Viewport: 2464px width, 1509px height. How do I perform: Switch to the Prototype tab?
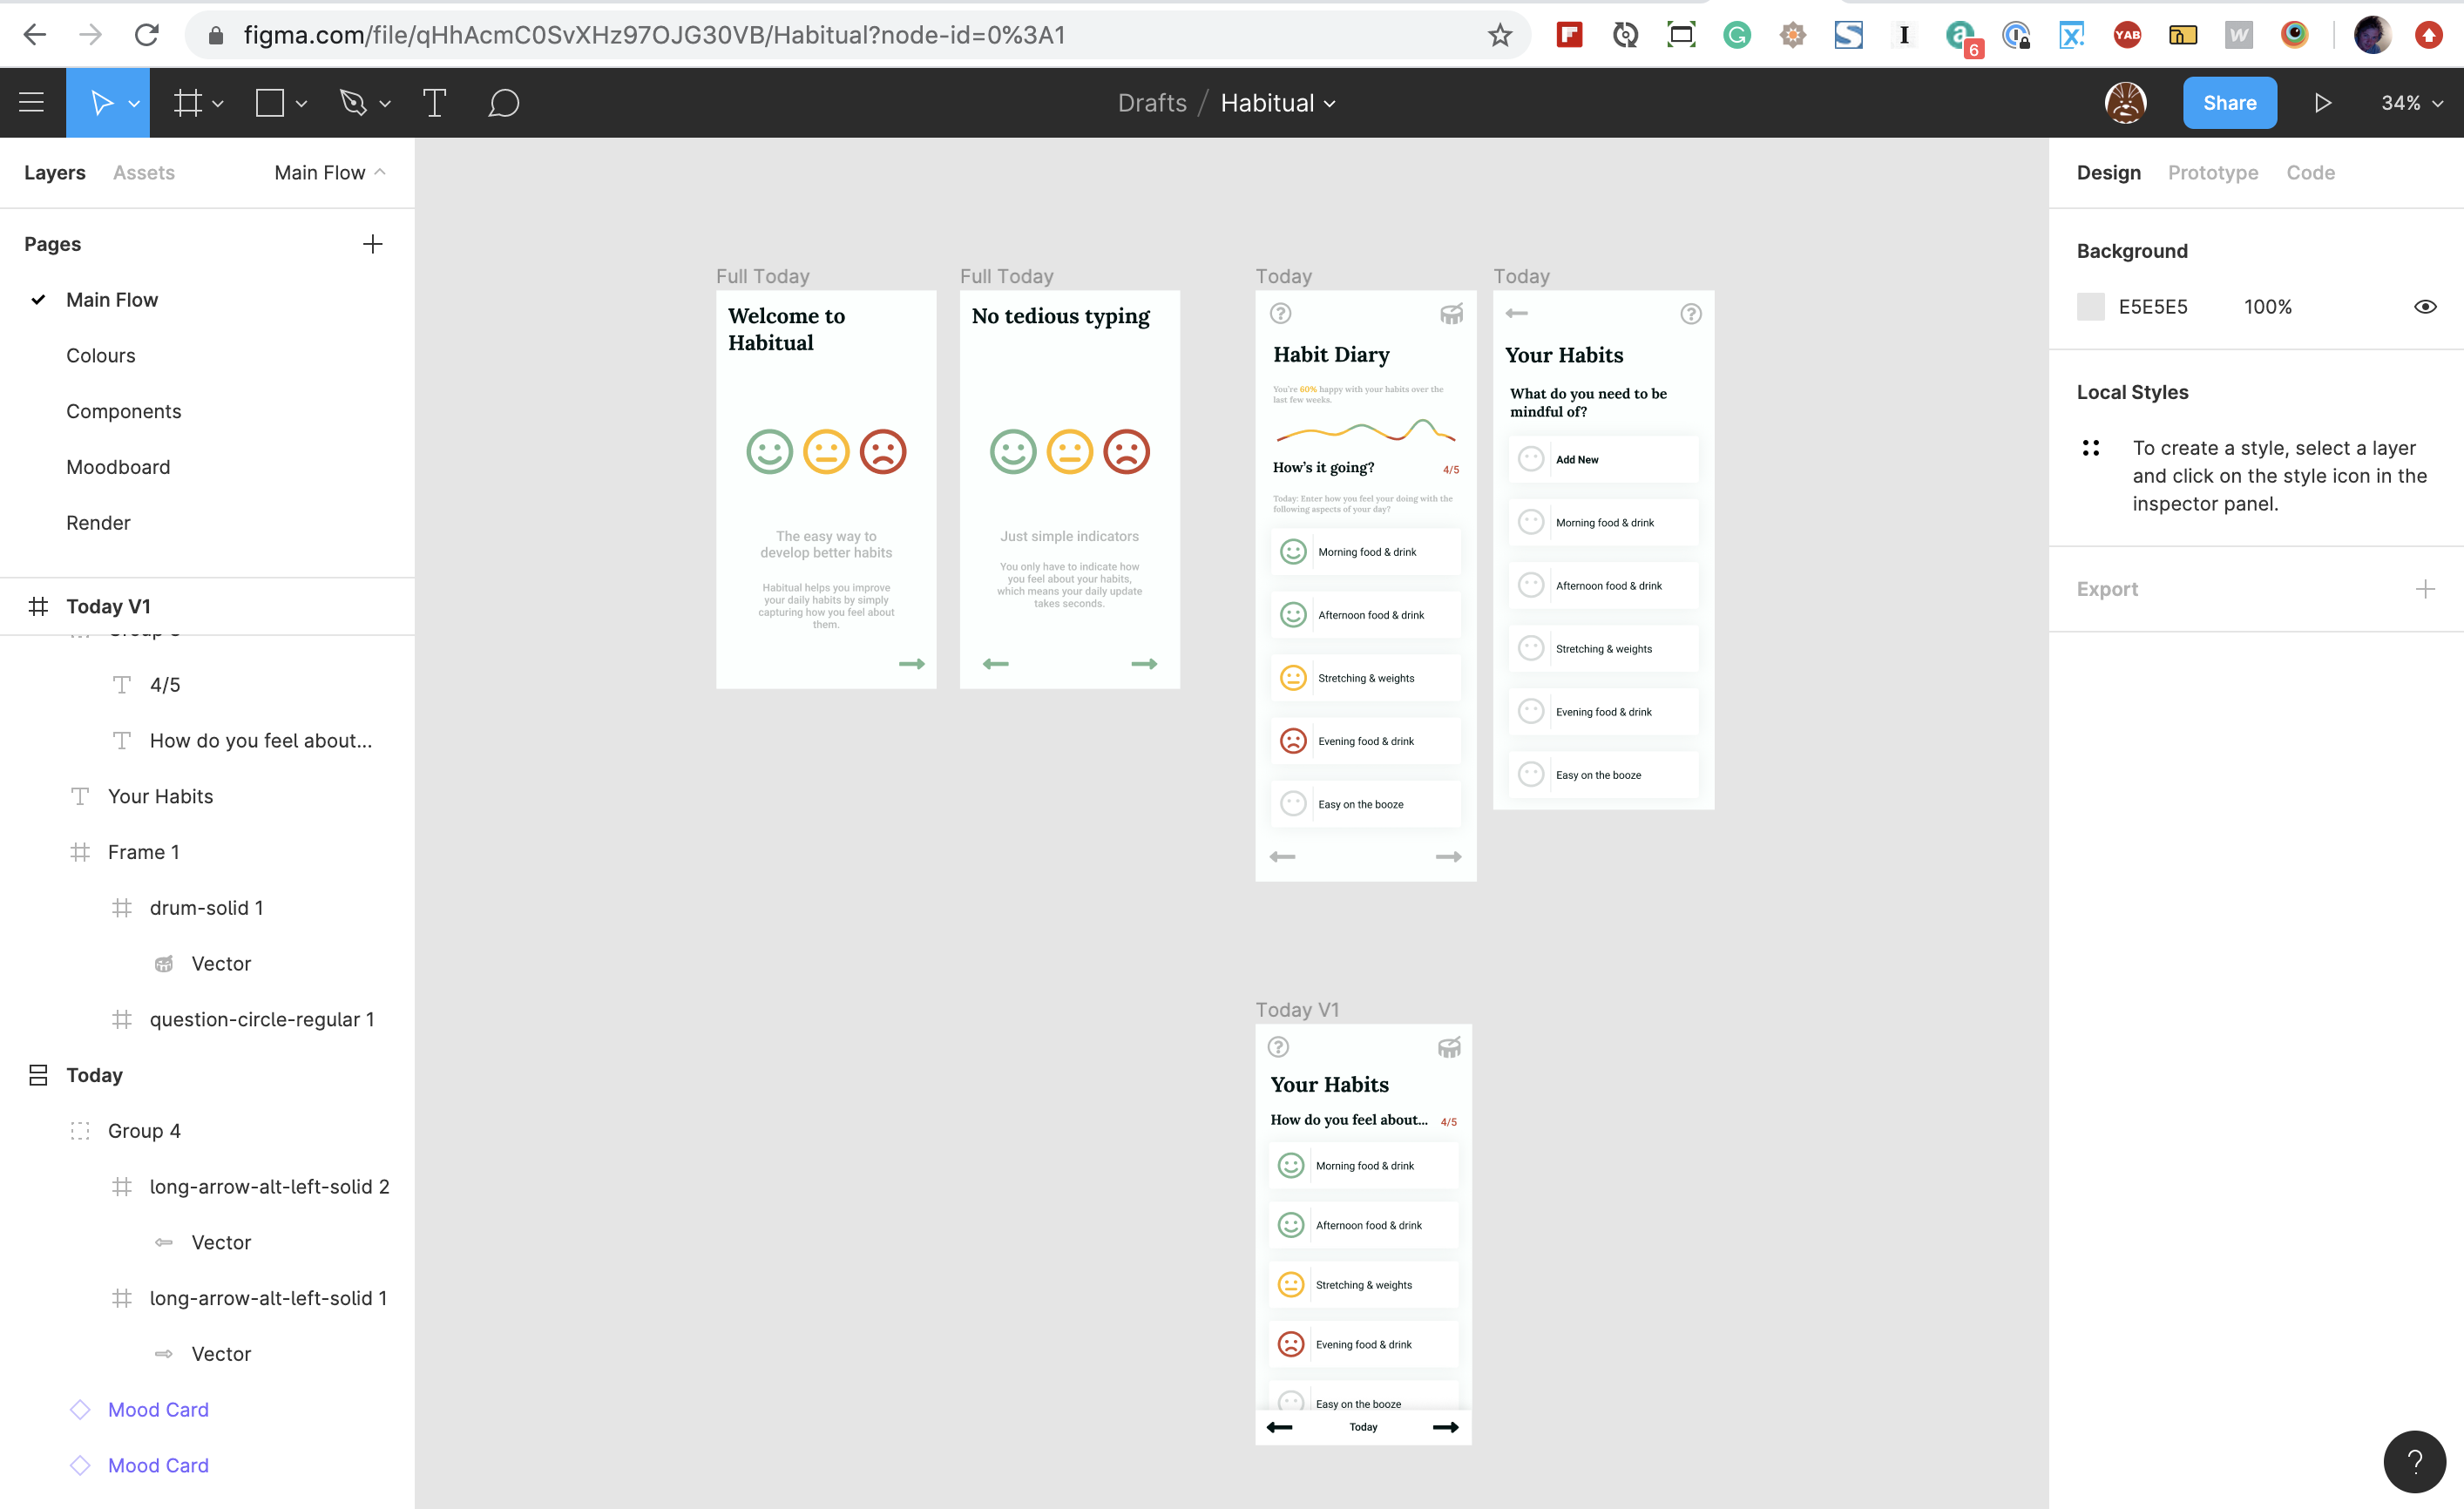click(x=2212, y=172)
